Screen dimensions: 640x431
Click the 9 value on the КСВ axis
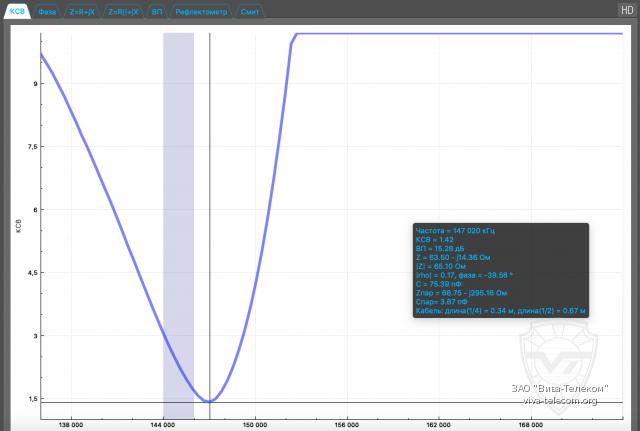[35, 84]
